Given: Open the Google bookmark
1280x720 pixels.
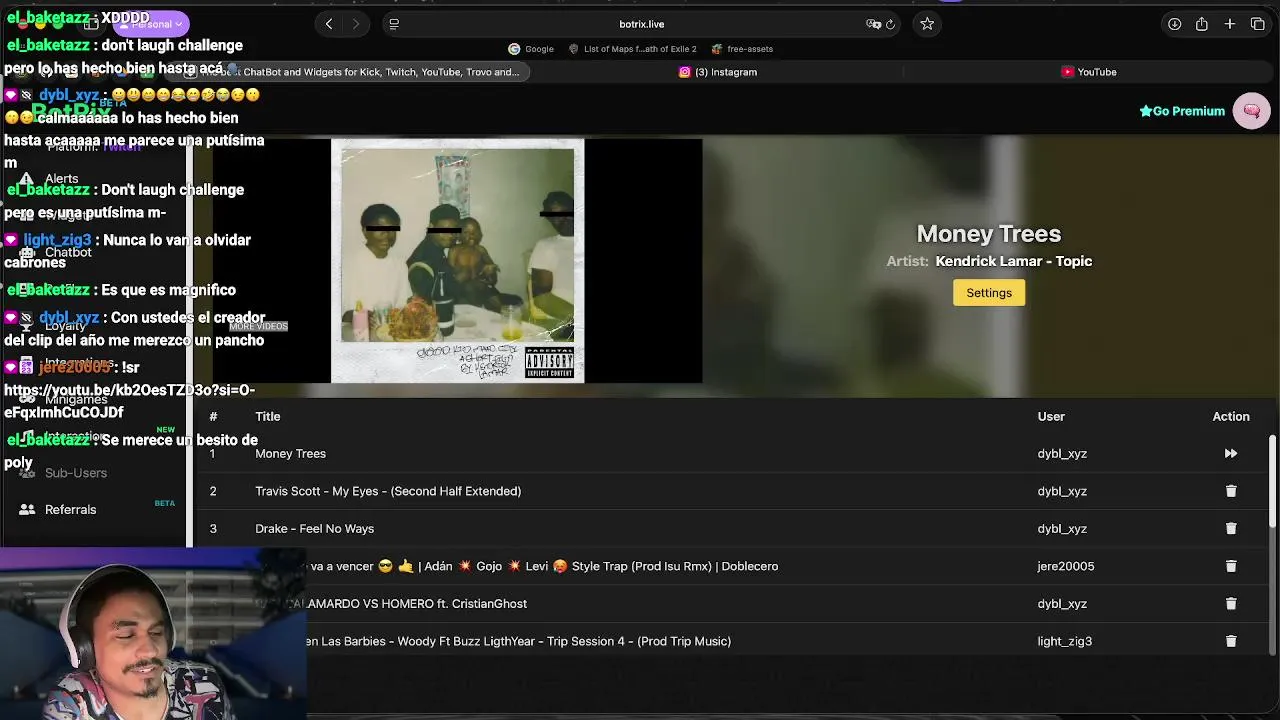Looking at the screenshot, I should [x=531, y=49].
